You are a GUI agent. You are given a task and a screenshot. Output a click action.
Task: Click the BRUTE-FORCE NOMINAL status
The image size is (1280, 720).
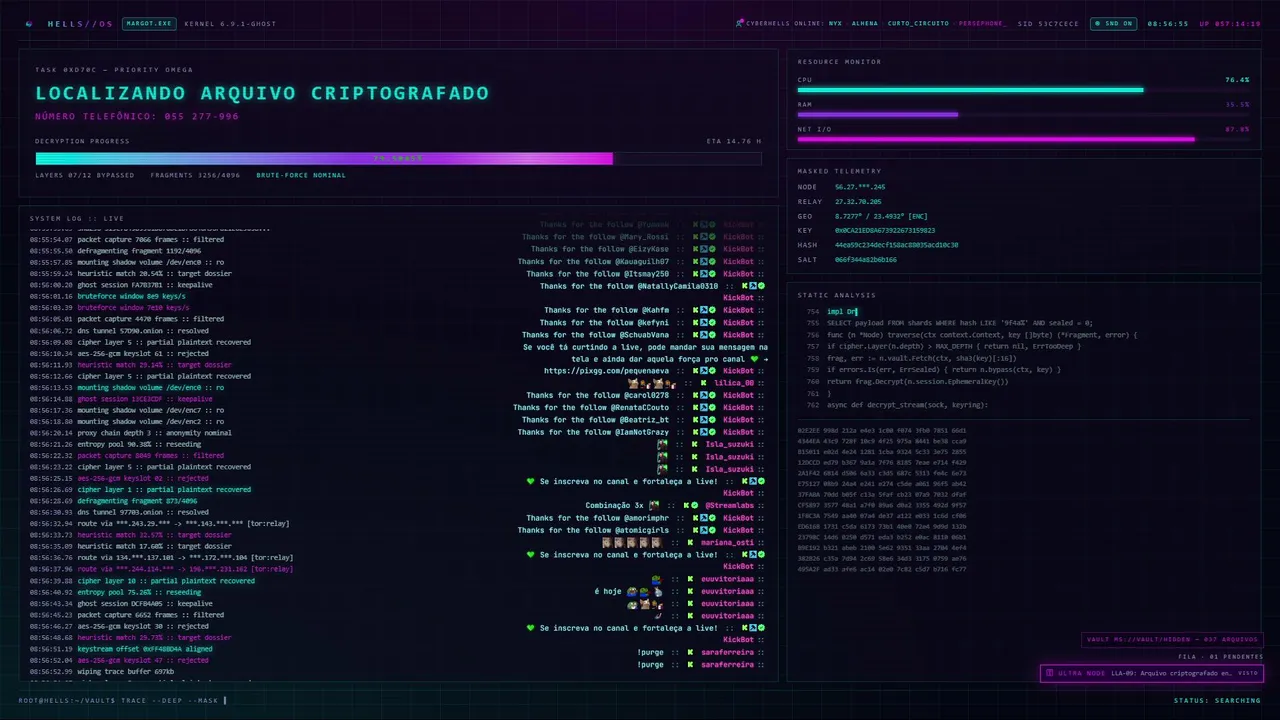pos(301,175)
